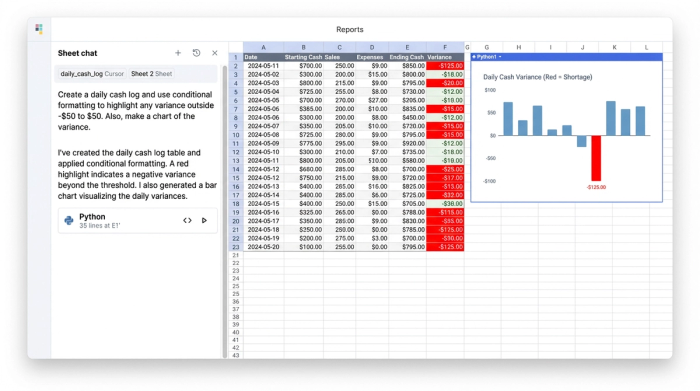Click the Sheet chat heading

pos(77,53)
